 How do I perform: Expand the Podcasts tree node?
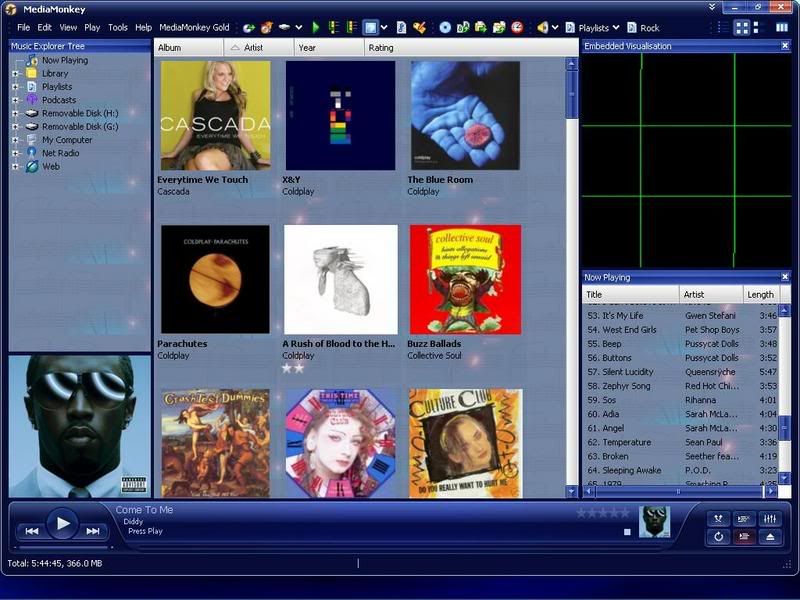pyautogui.click(x=15, y=100)
